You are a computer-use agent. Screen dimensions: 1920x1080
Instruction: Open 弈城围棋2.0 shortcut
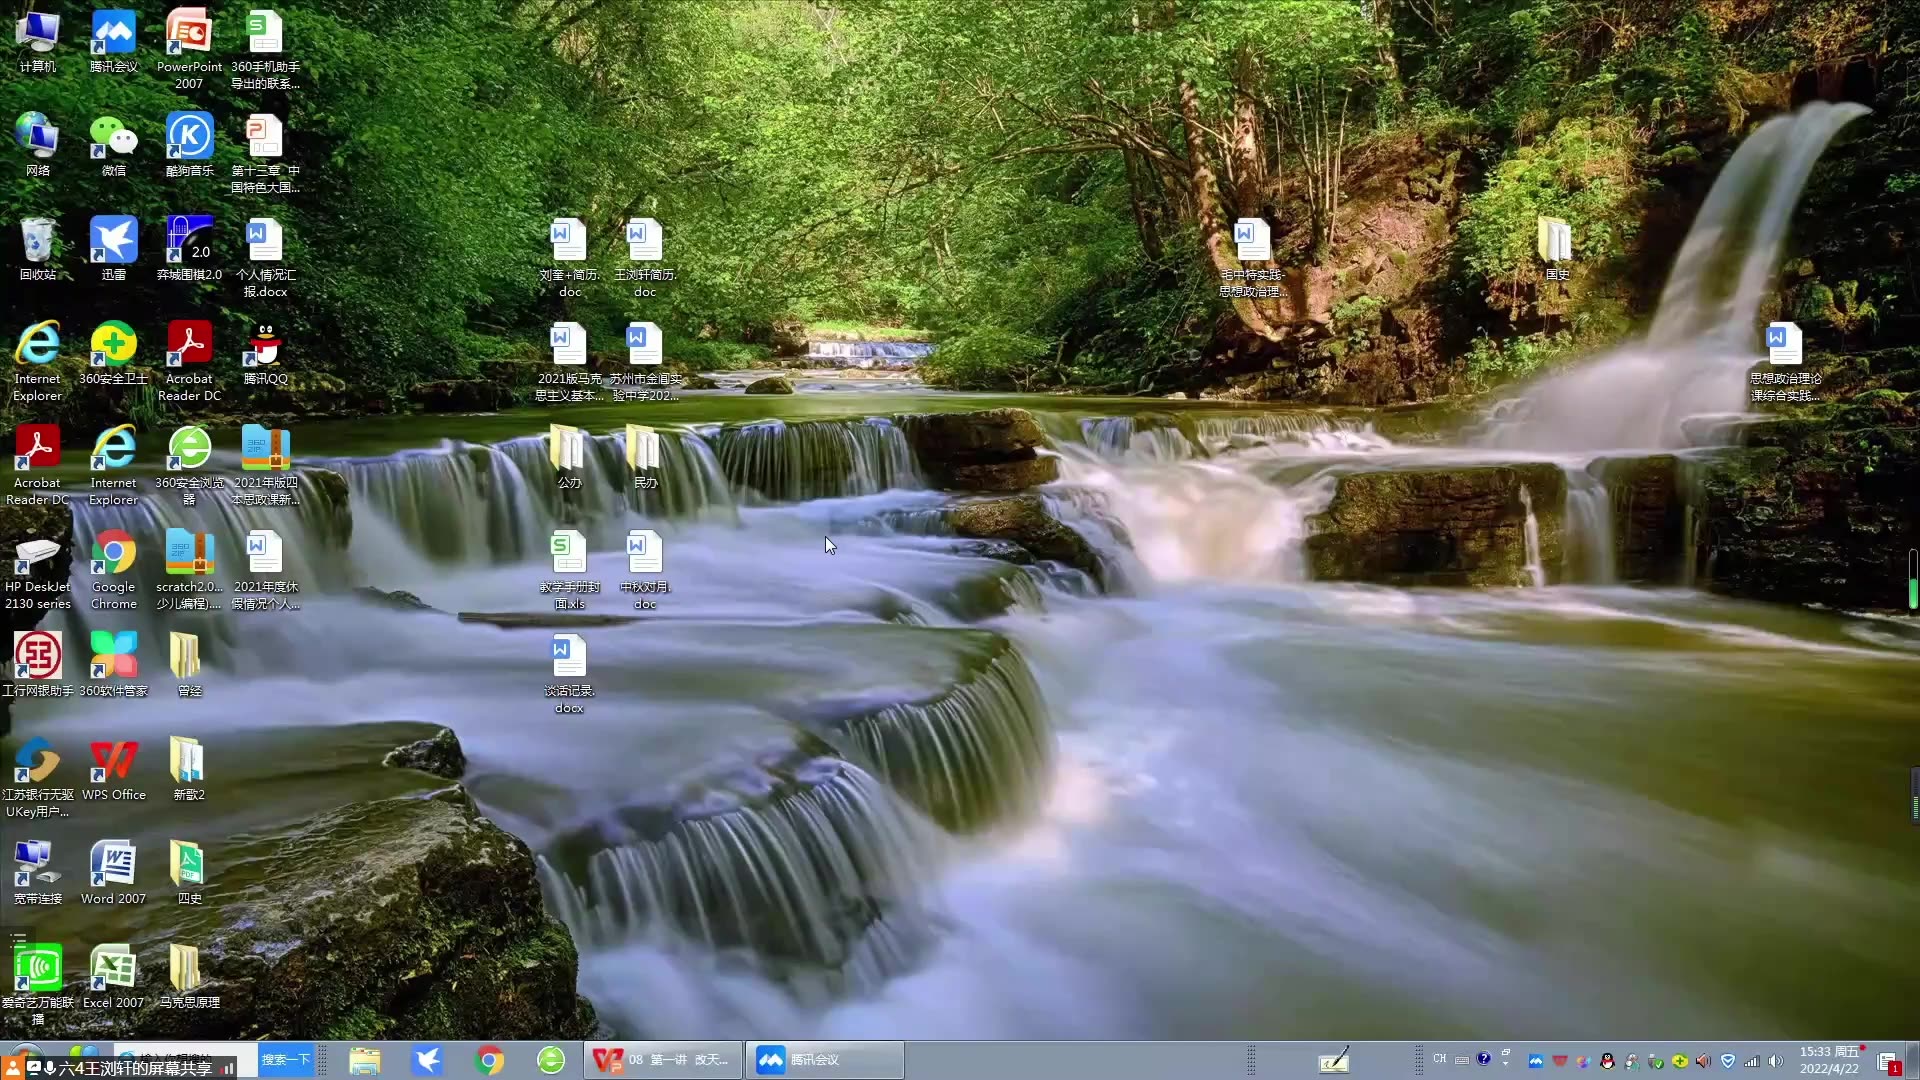click(189, 250)
